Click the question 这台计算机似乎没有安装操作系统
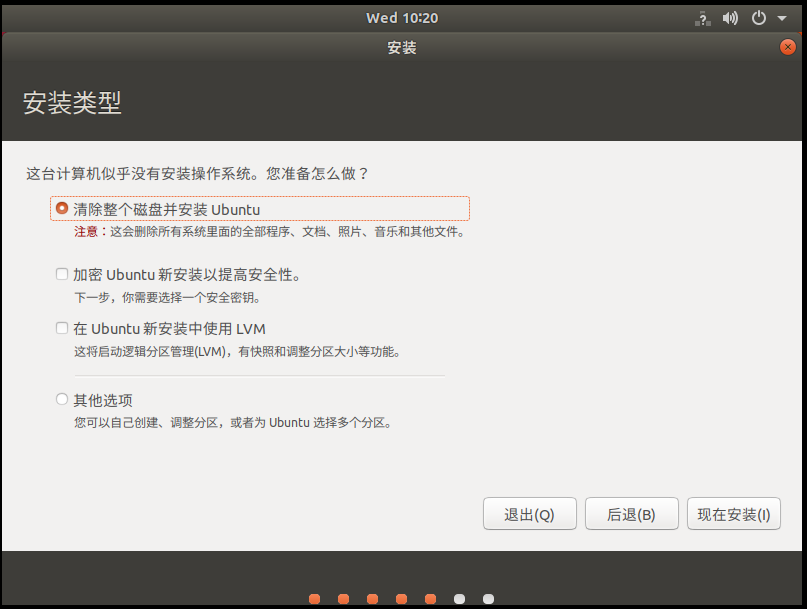 click(x=198, y=173)
